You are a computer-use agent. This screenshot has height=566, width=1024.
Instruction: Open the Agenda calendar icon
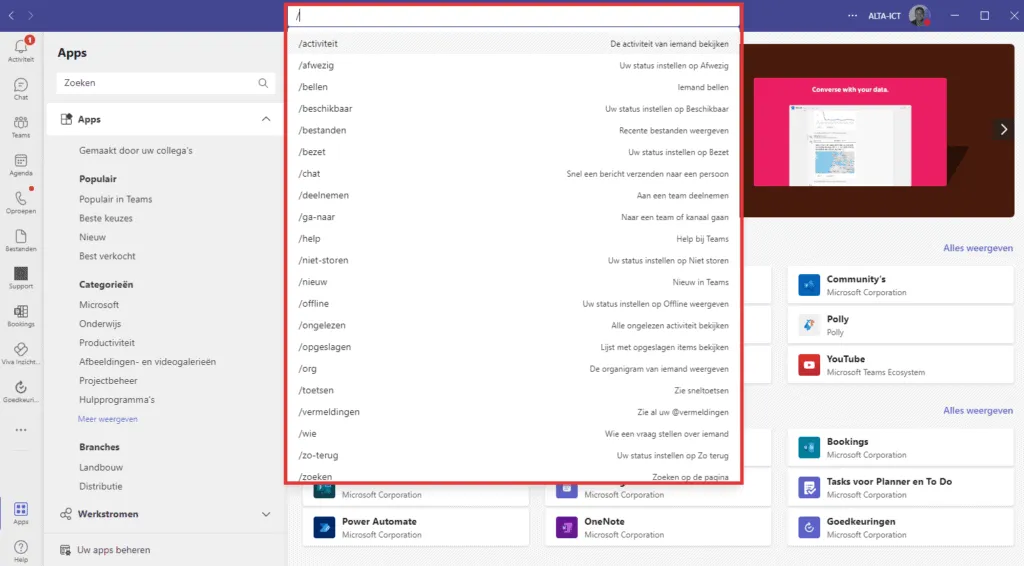(x=21, y=164)
